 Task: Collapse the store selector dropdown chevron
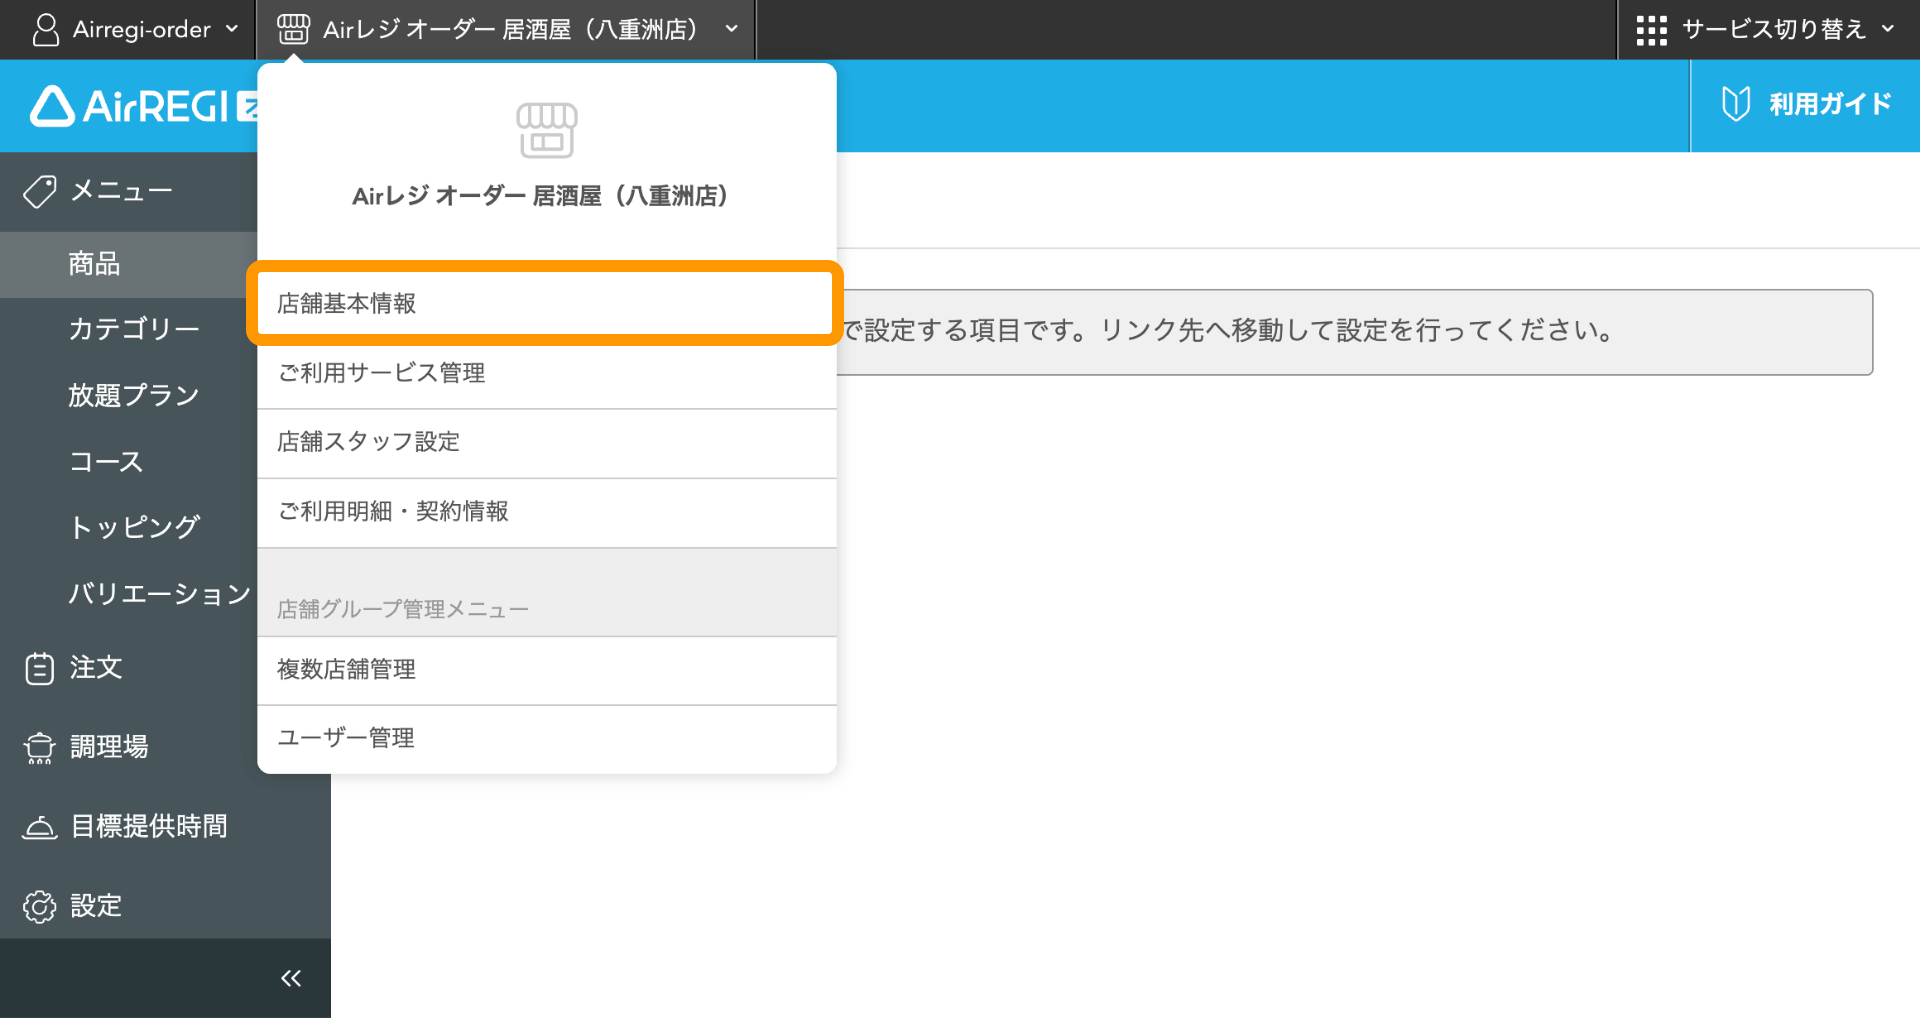pos(732,29)
